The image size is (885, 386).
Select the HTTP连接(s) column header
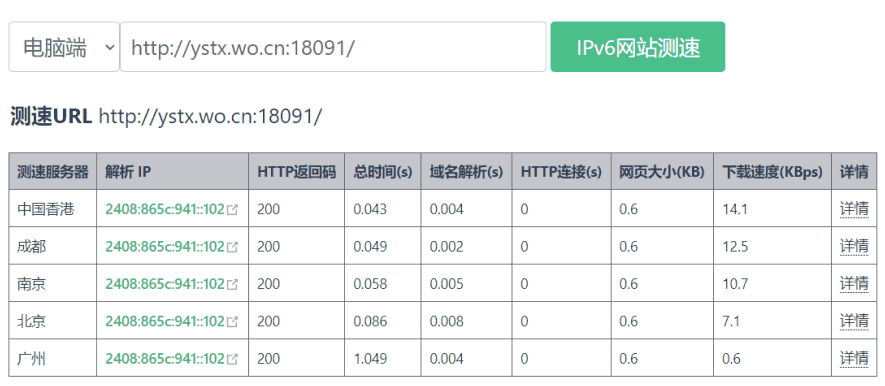pos(562,172)
